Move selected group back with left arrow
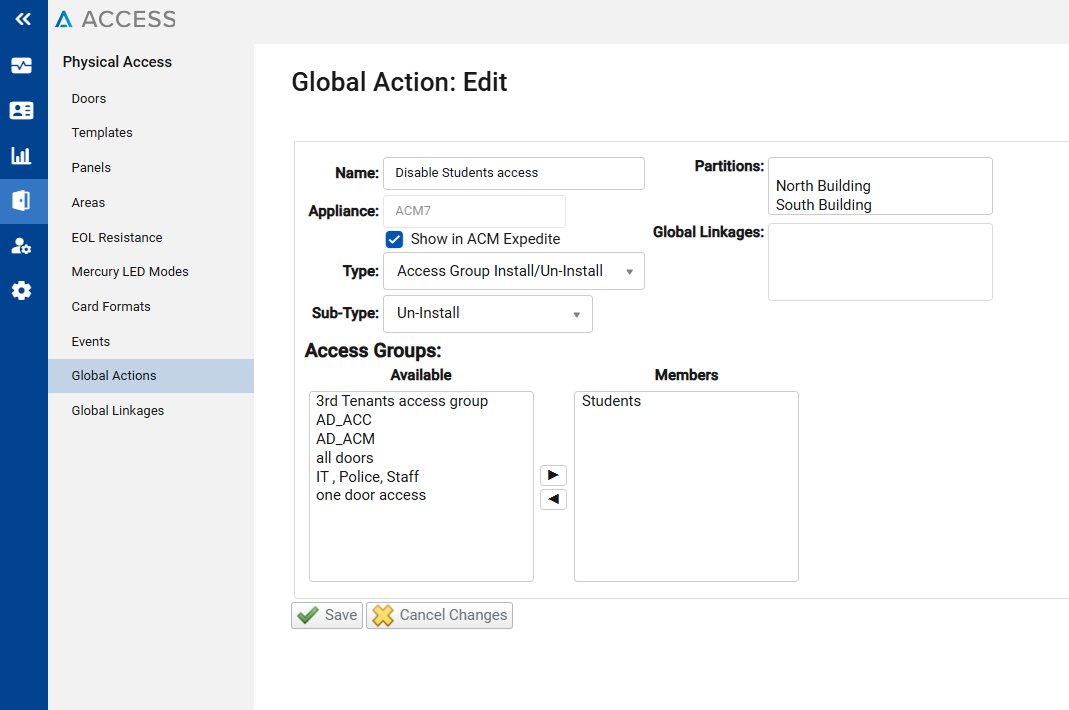 (553, 499)
